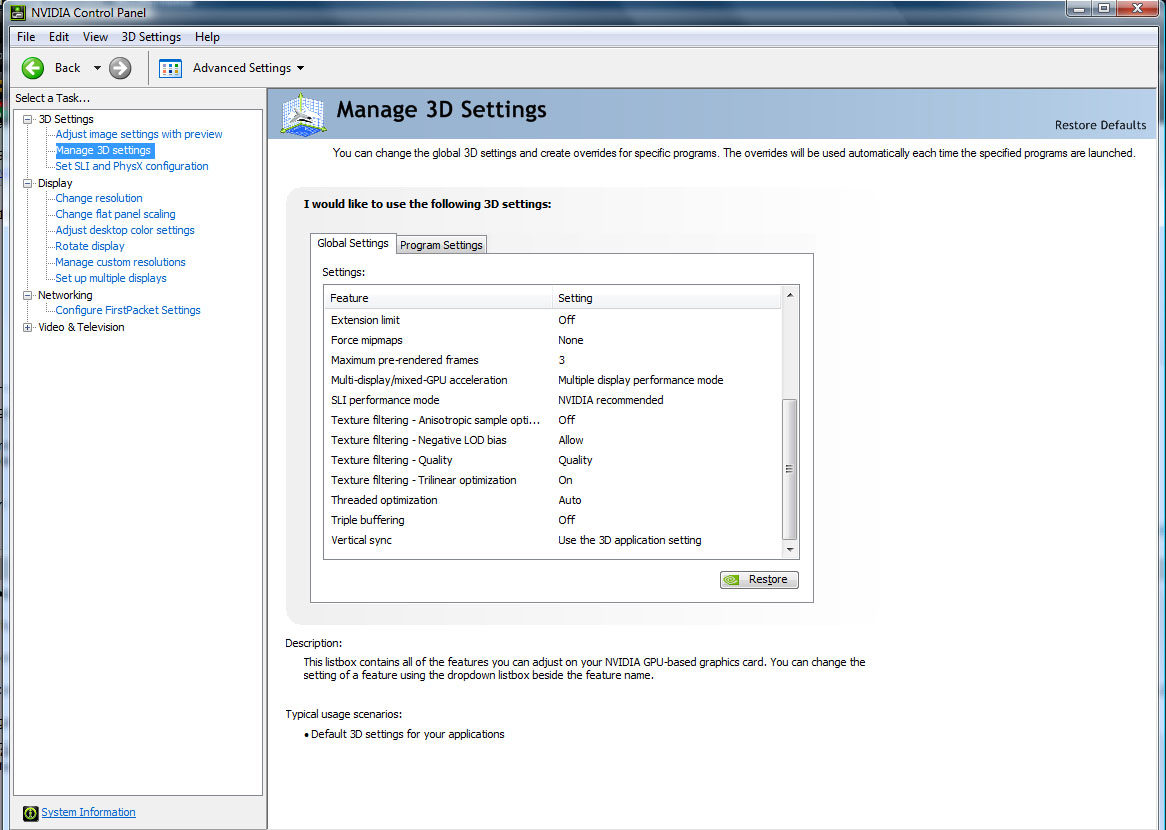
Task: Open the 3D Settings menu
Action: click(x=151, y=36)
